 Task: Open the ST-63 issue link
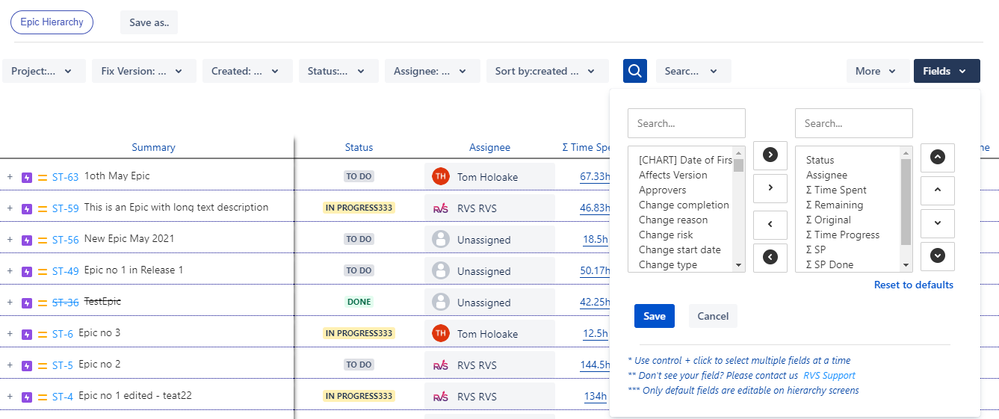coord(65,177)
